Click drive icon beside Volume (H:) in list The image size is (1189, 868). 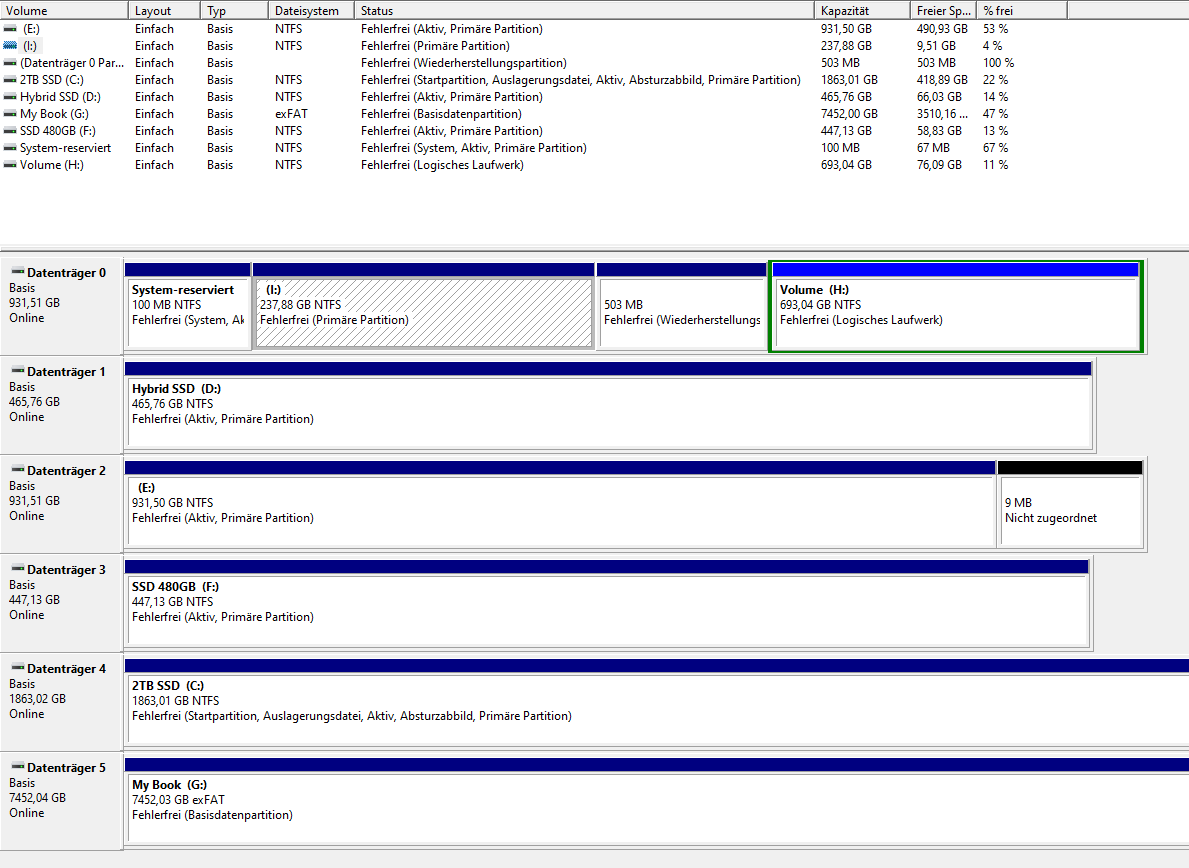click(10, 165)
